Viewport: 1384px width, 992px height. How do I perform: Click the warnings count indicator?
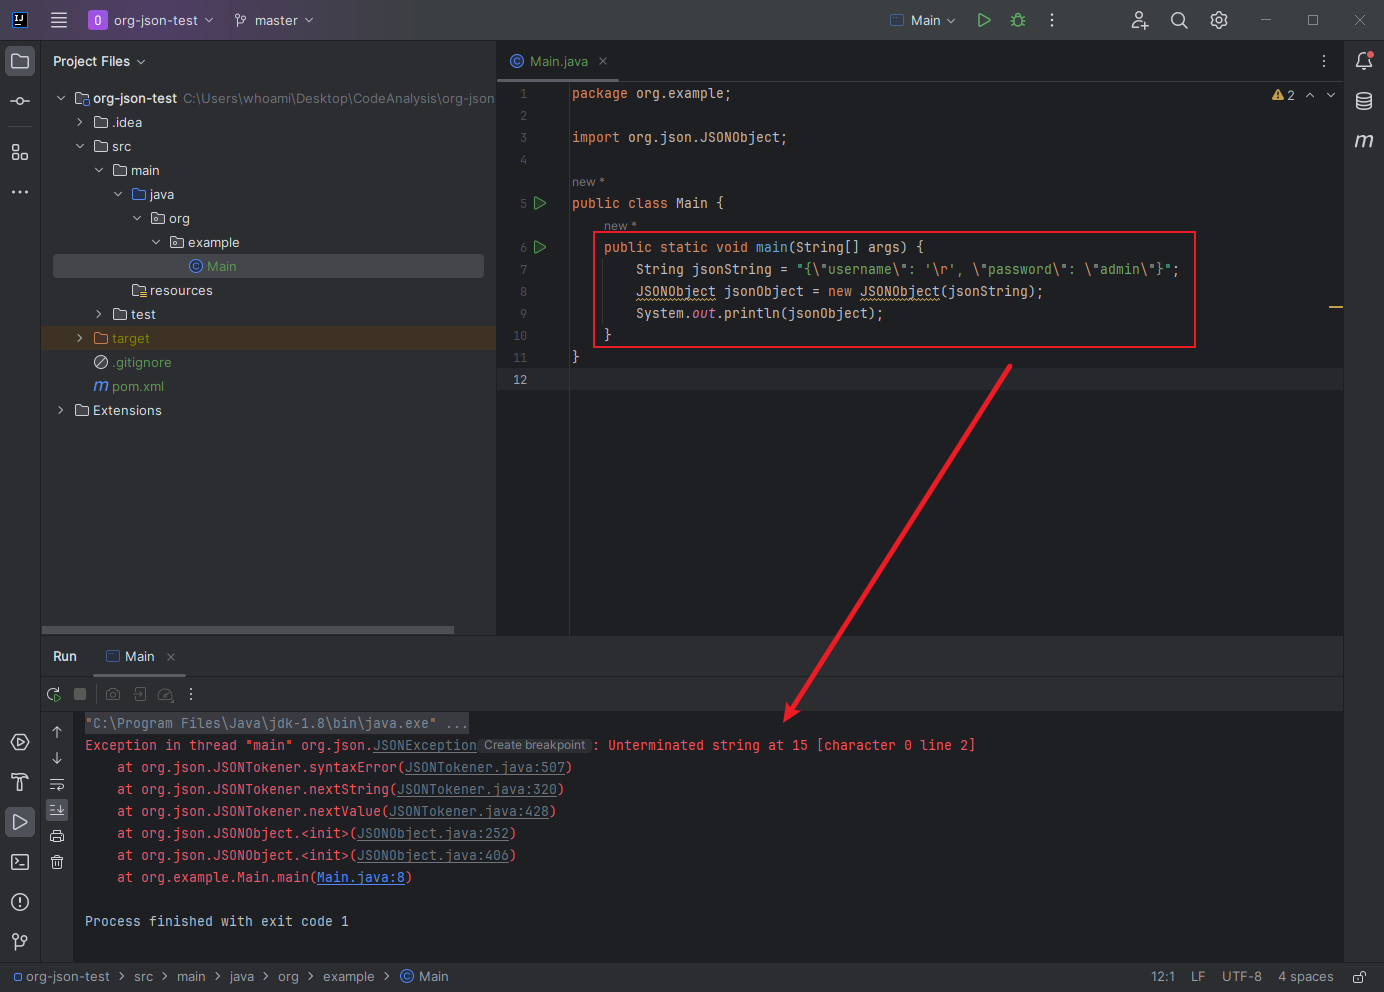point(1283,95)
